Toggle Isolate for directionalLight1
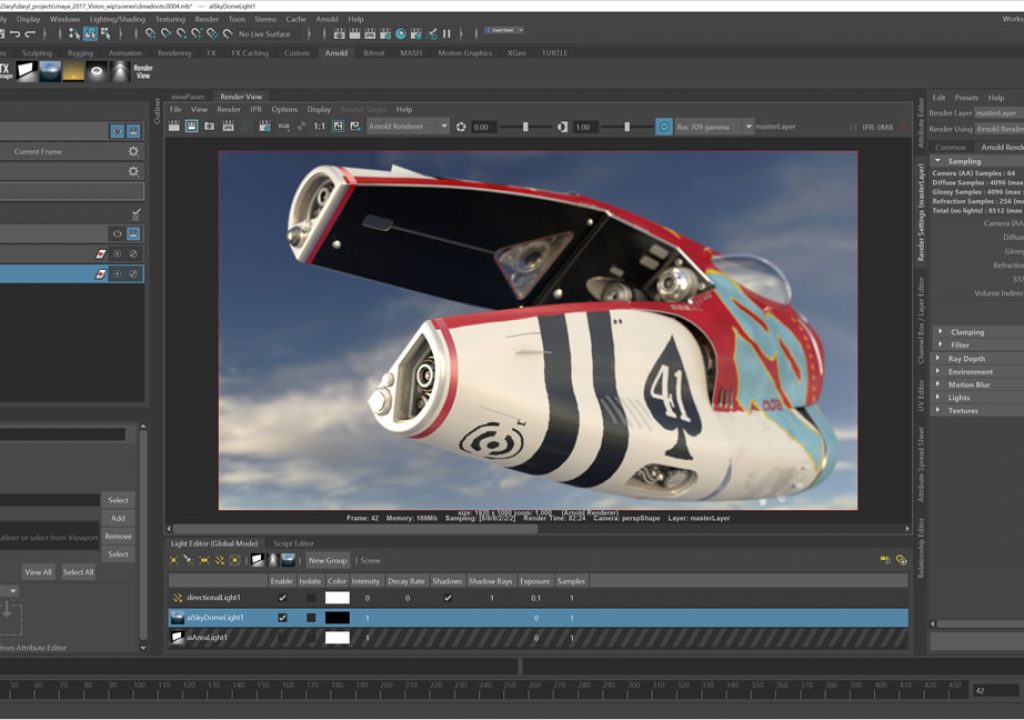1024x720 pixels. [x=311, y=598]
